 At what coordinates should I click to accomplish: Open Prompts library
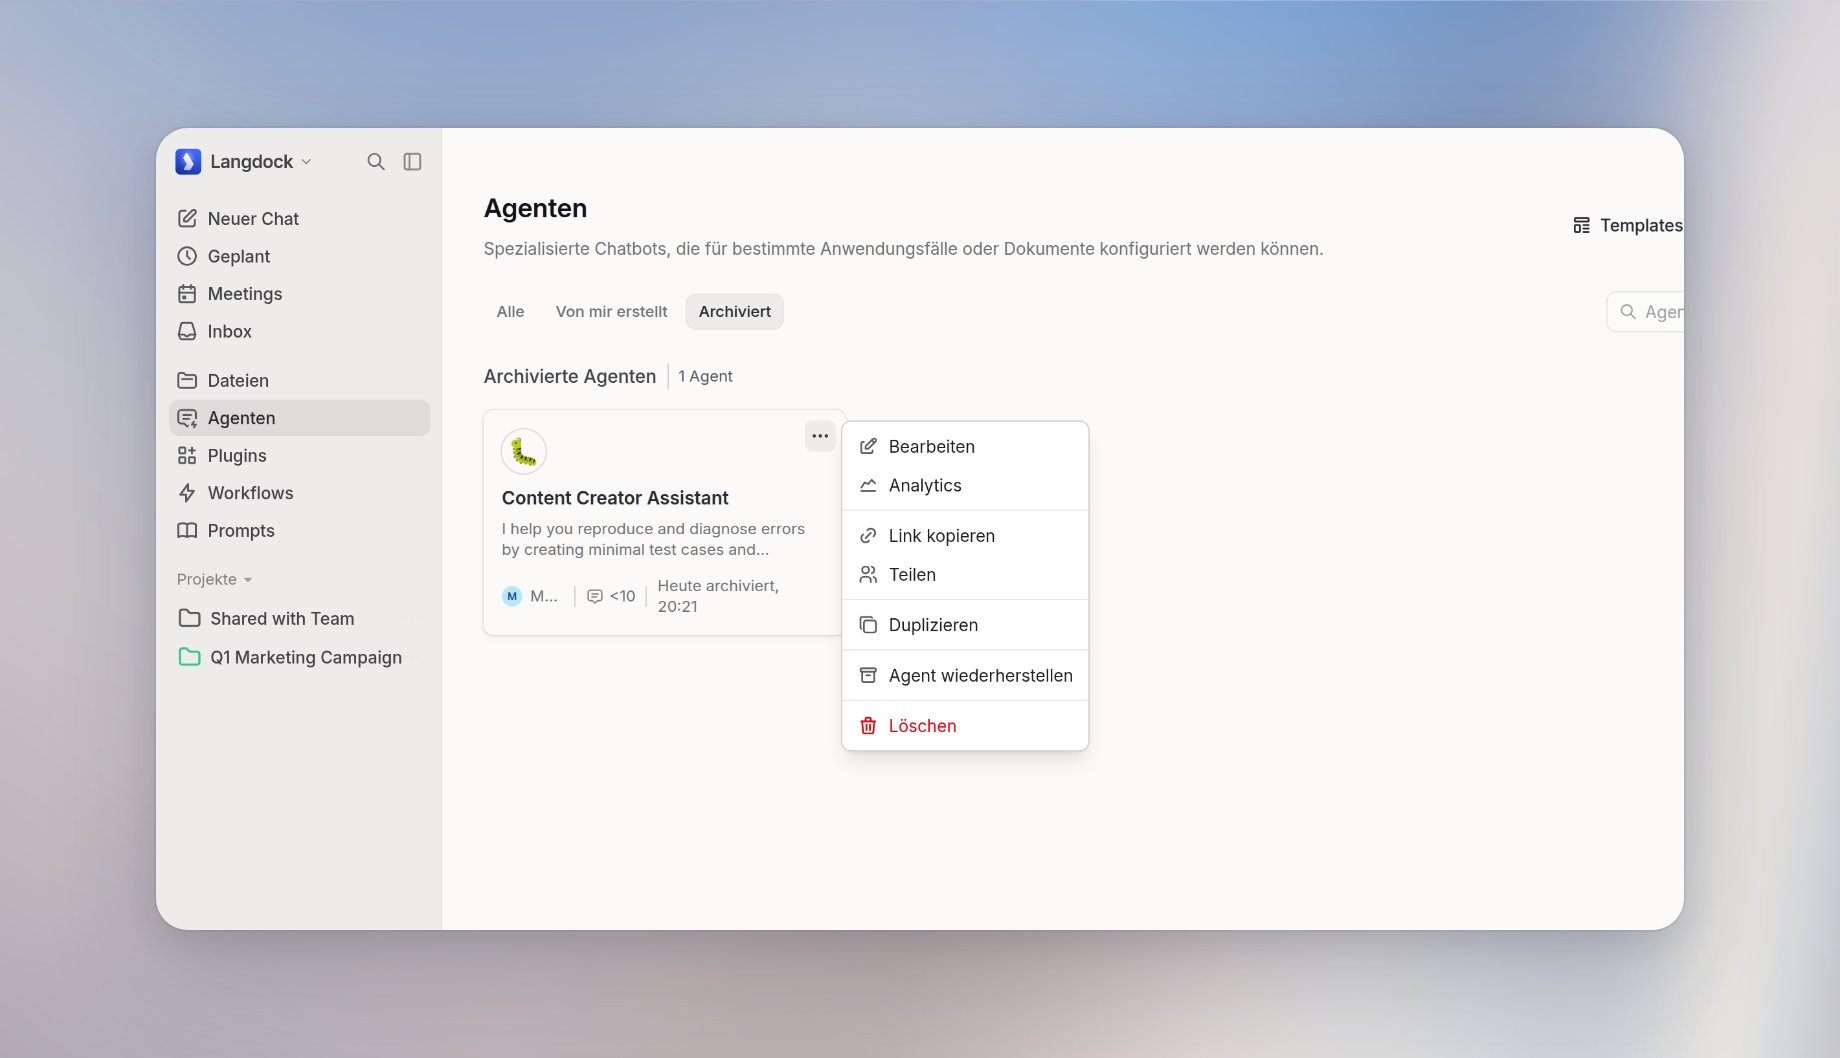click(299, 531)
